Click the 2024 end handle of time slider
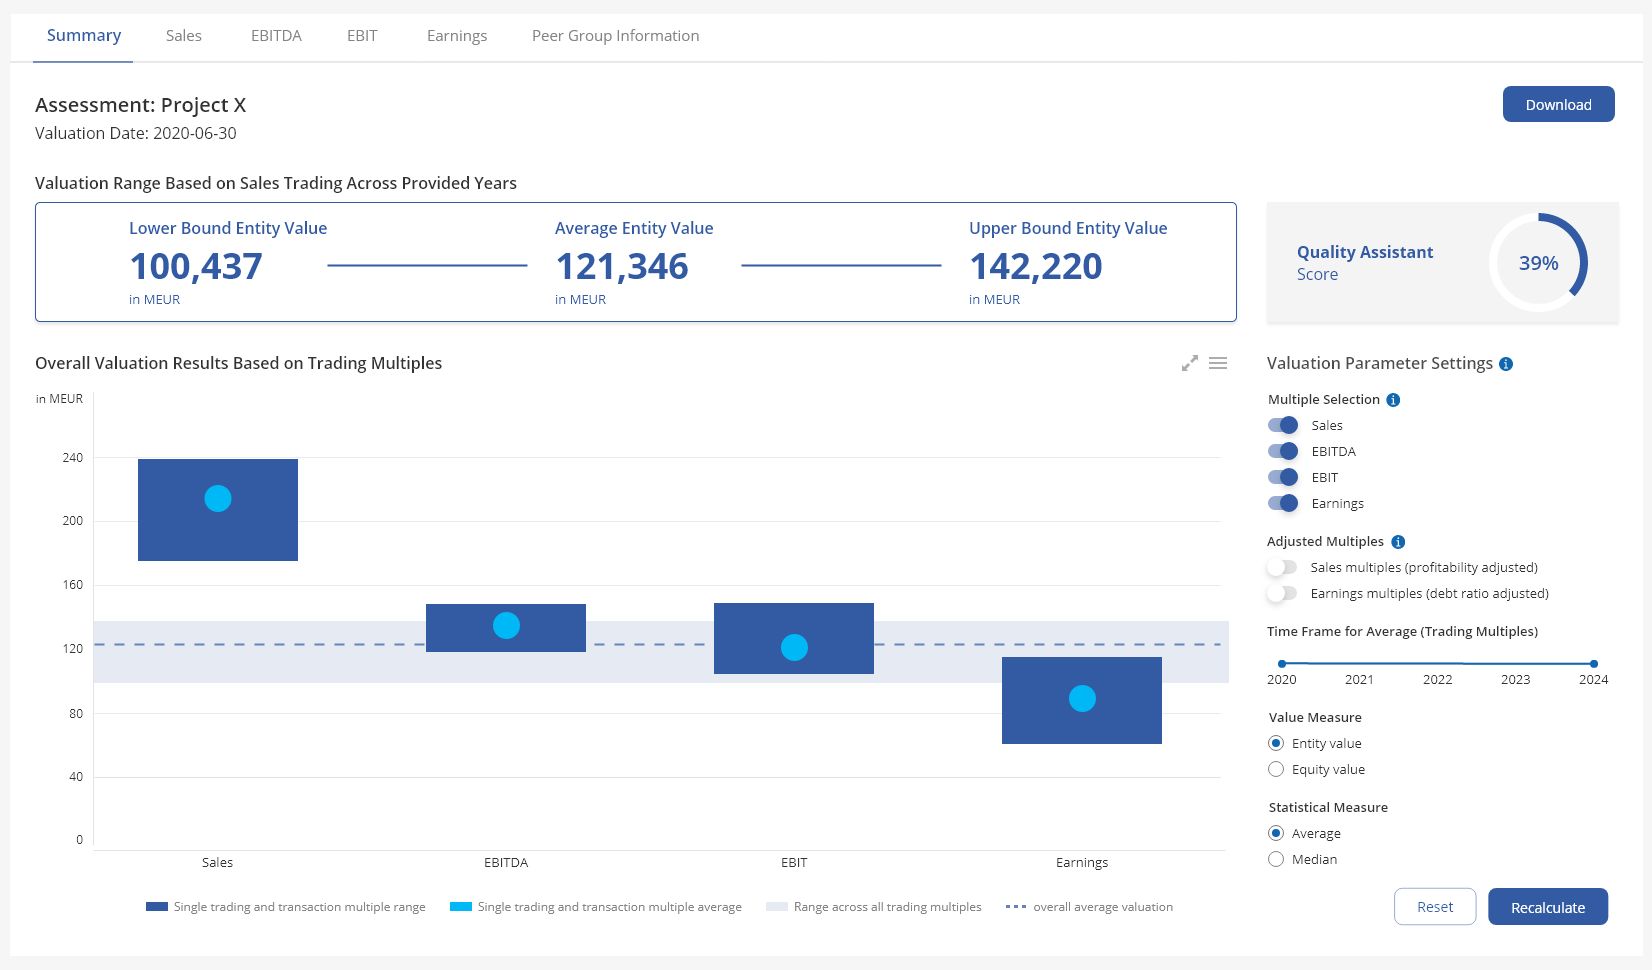 pyautogui.click(x=1594, y=664)
